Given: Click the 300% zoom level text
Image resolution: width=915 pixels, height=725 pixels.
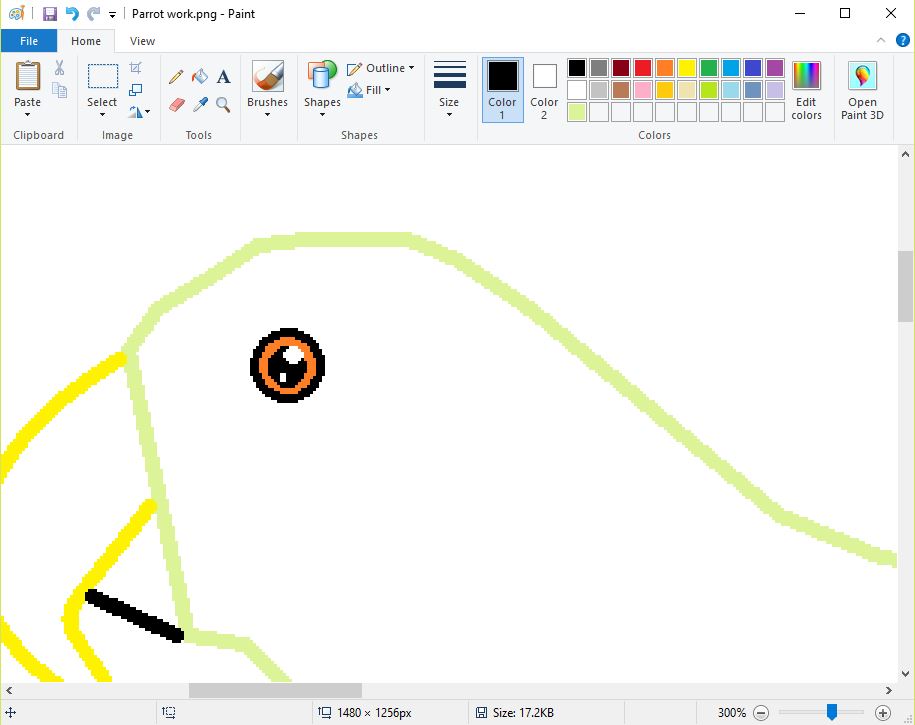Looking at the screenshot, I should tap(732, 713).
